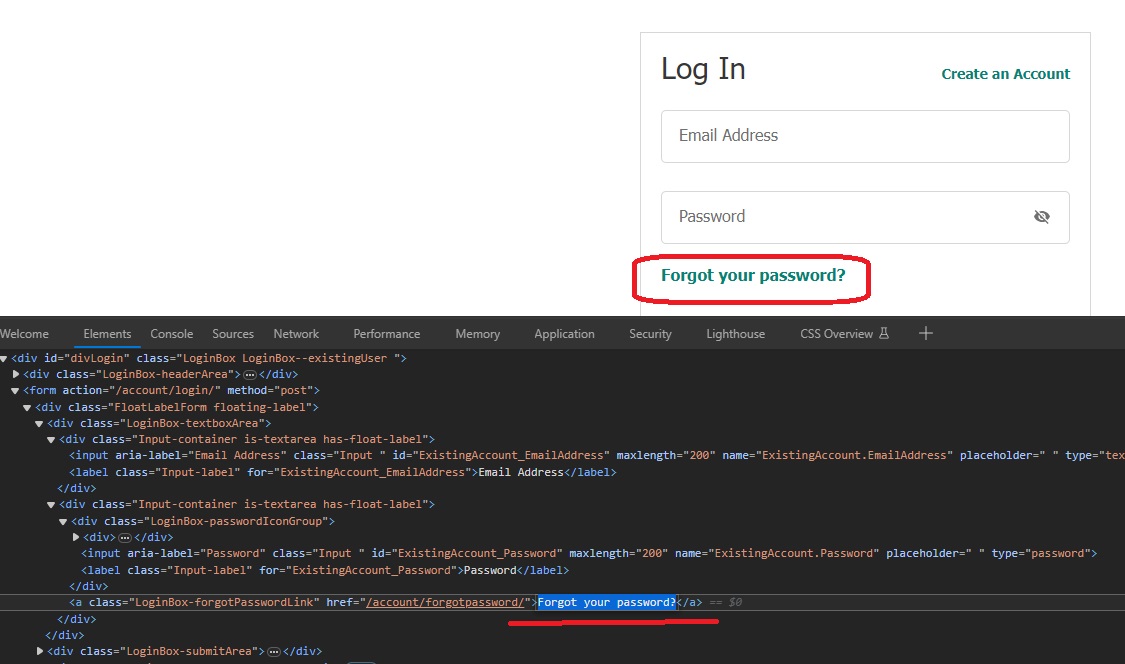Click the ellipsis beside LoginBox-submitArea div

click(x=273, y=650)
